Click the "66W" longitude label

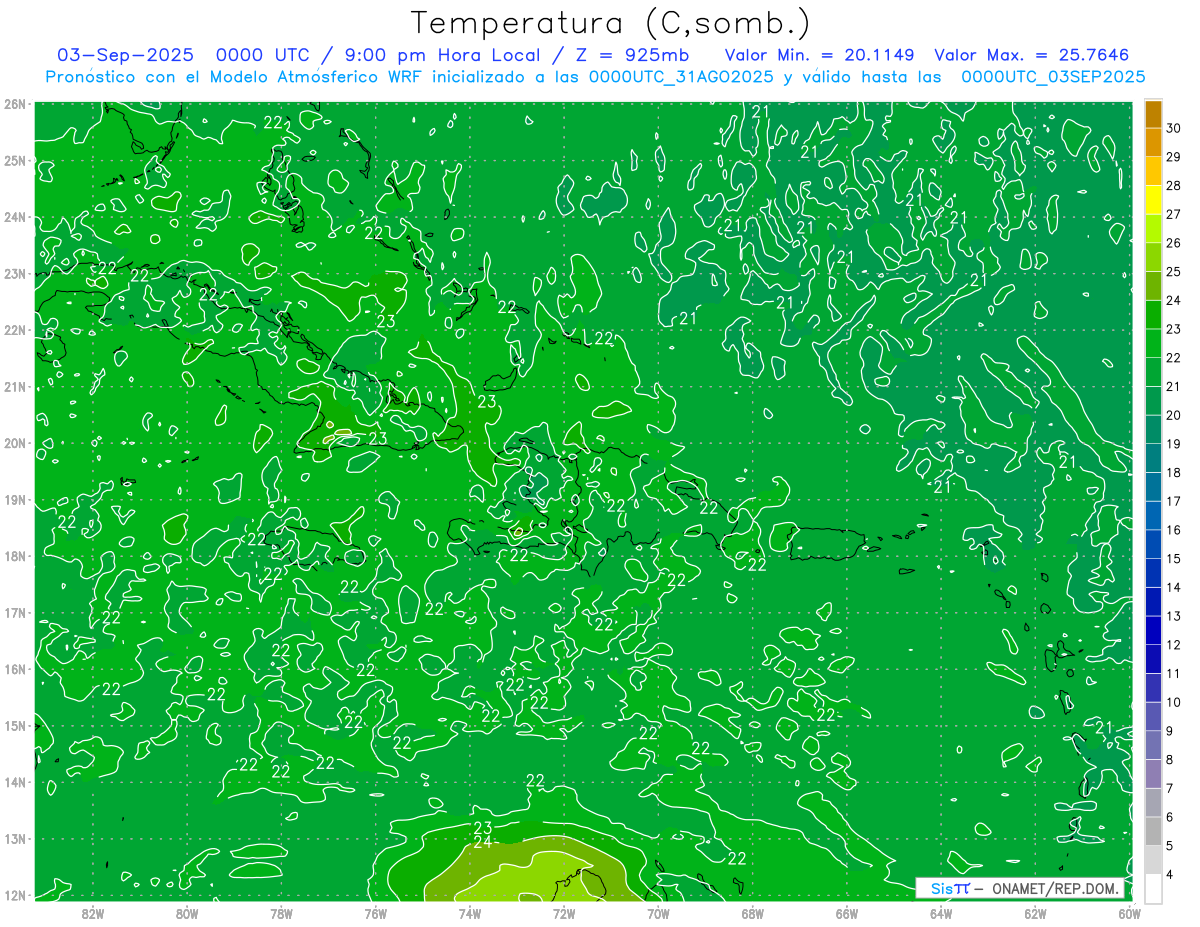click(x=847, y=913)
